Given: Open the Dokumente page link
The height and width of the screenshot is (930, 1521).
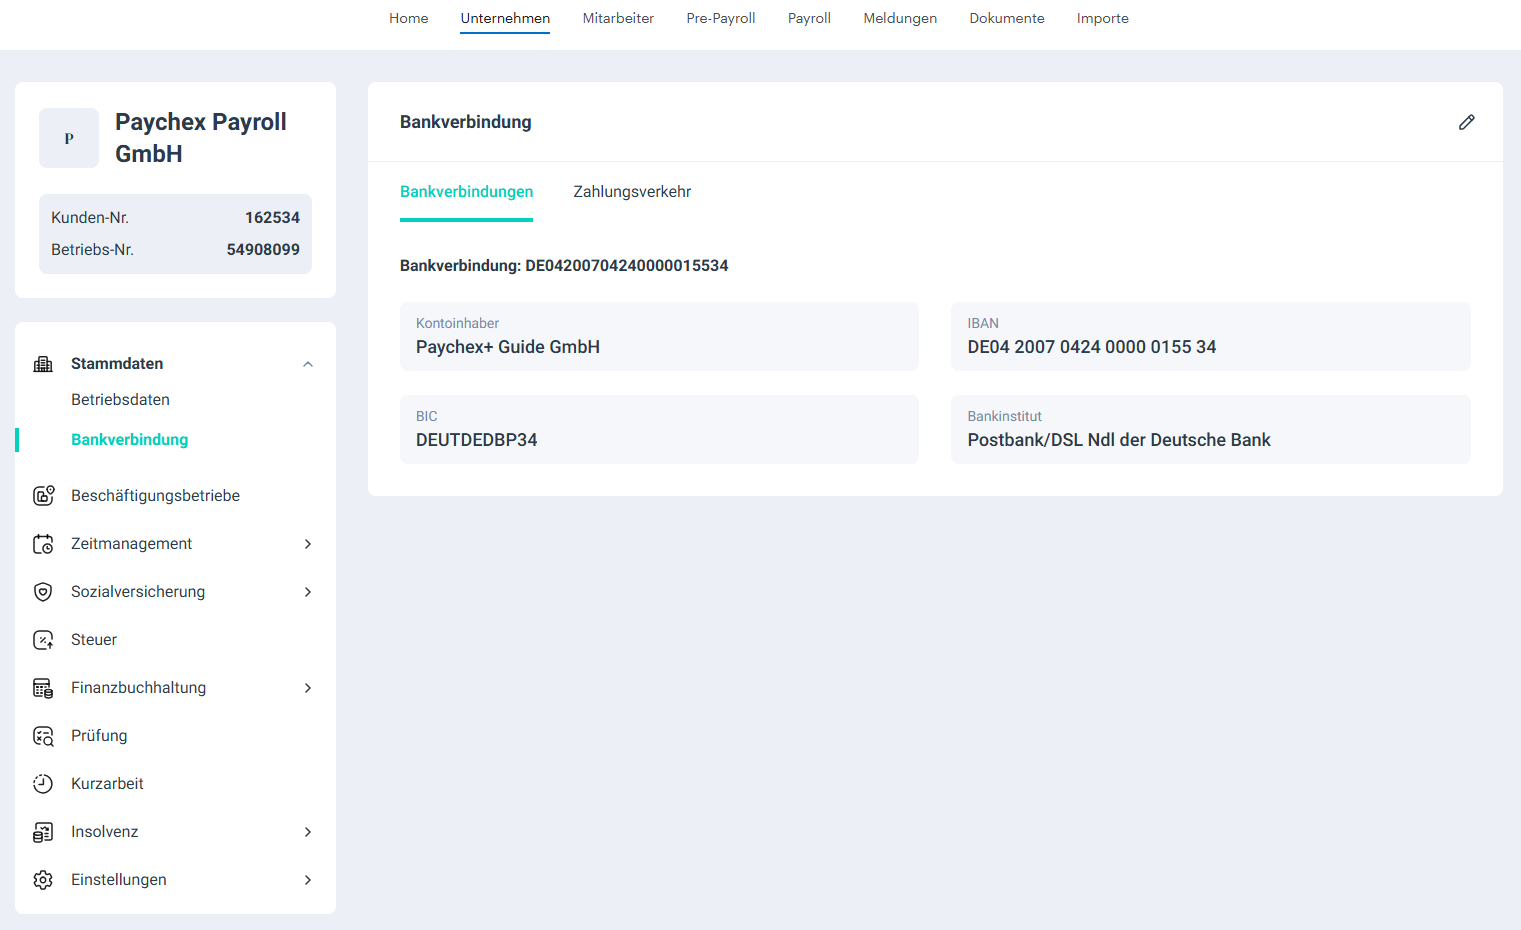Looking at the screenshot, I should (1006, 18).
